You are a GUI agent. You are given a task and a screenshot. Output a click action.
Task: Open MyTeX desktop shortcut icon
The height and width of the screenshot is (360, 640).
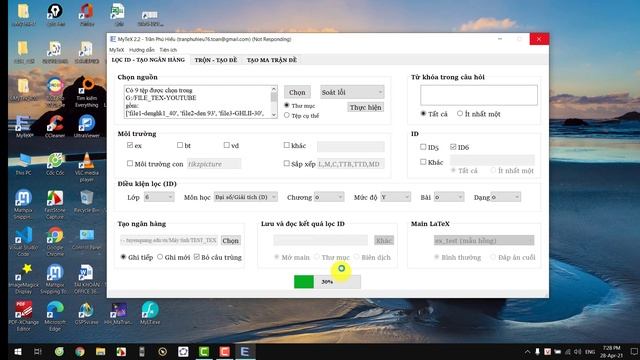[x=23, y=126]
